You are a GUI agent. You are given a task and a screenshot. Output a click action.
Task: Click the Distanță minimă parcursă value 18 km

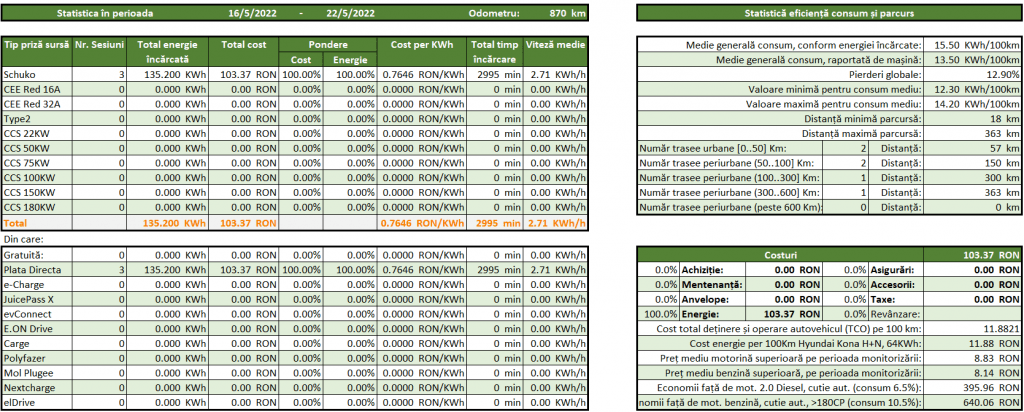[972, 119]
